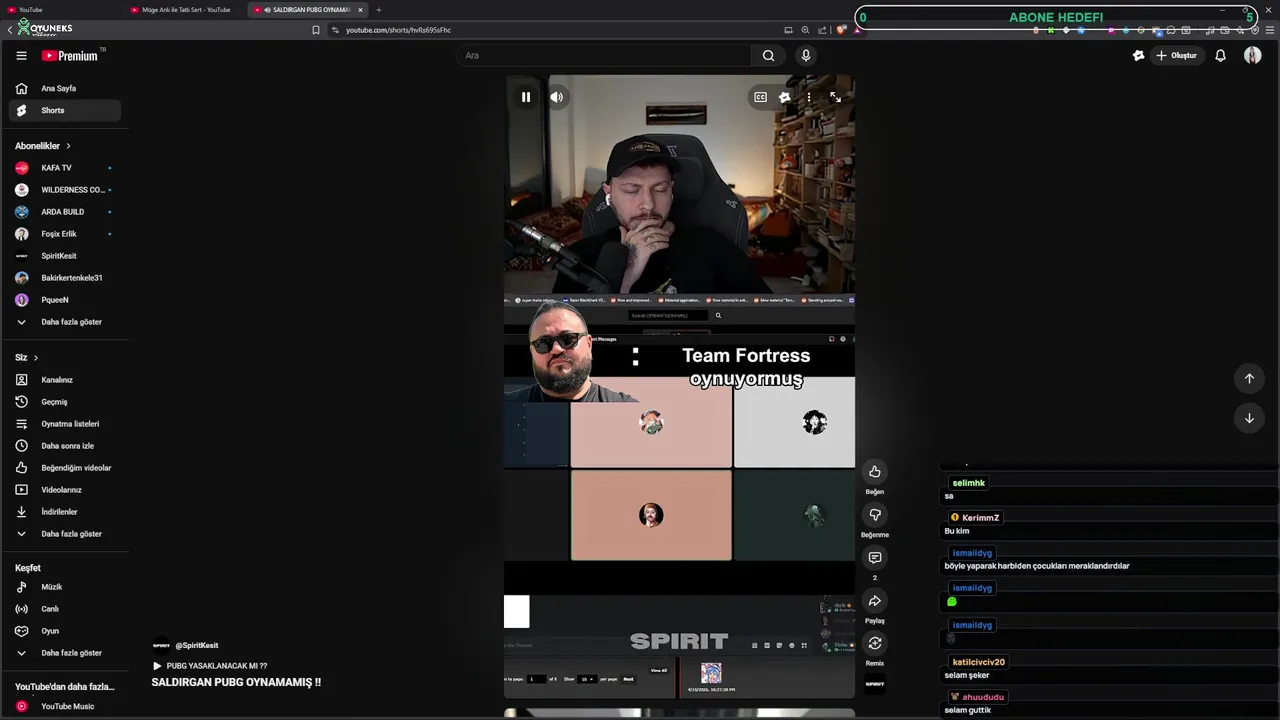Expand Keşfet with Daha fazla göster
This screenshot has height=720, width=1280.
click(65, 653)
